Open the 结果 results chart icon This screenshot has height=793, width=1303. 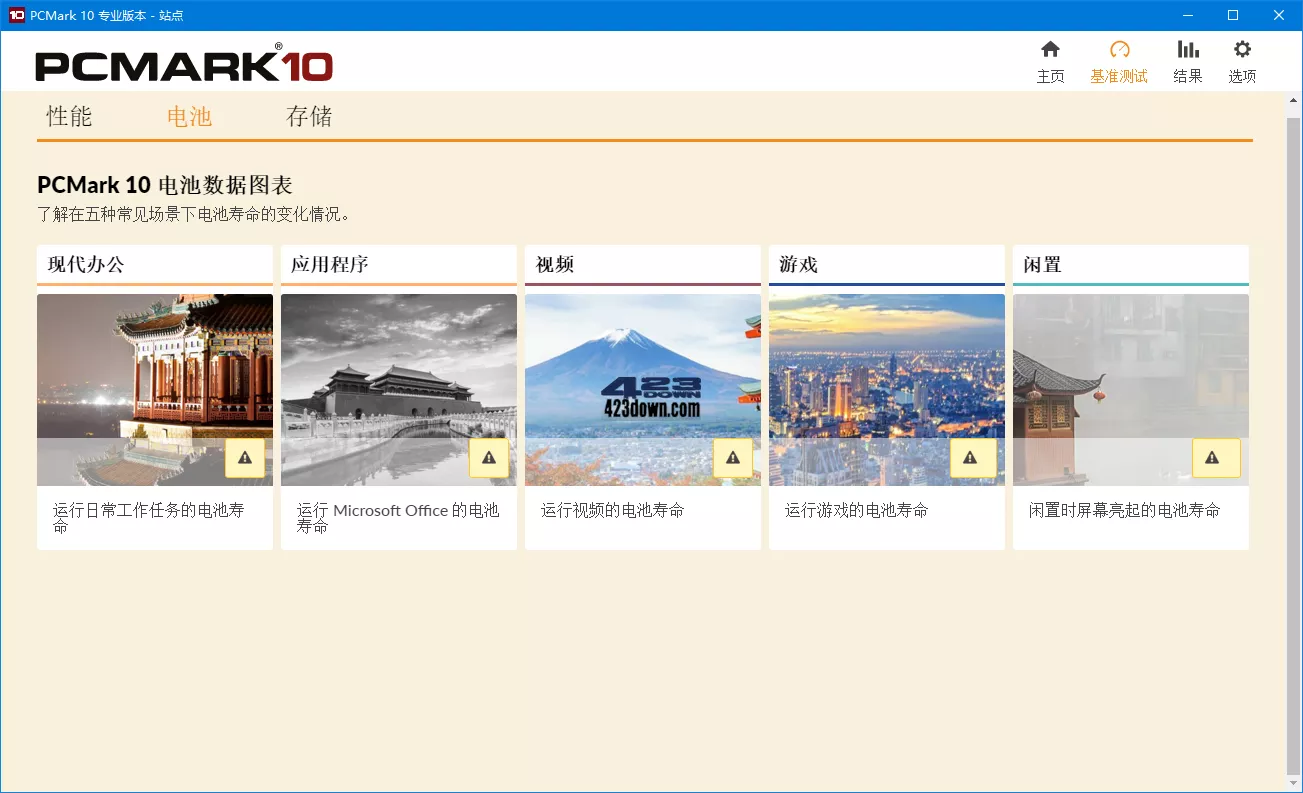click(1187, 59)
